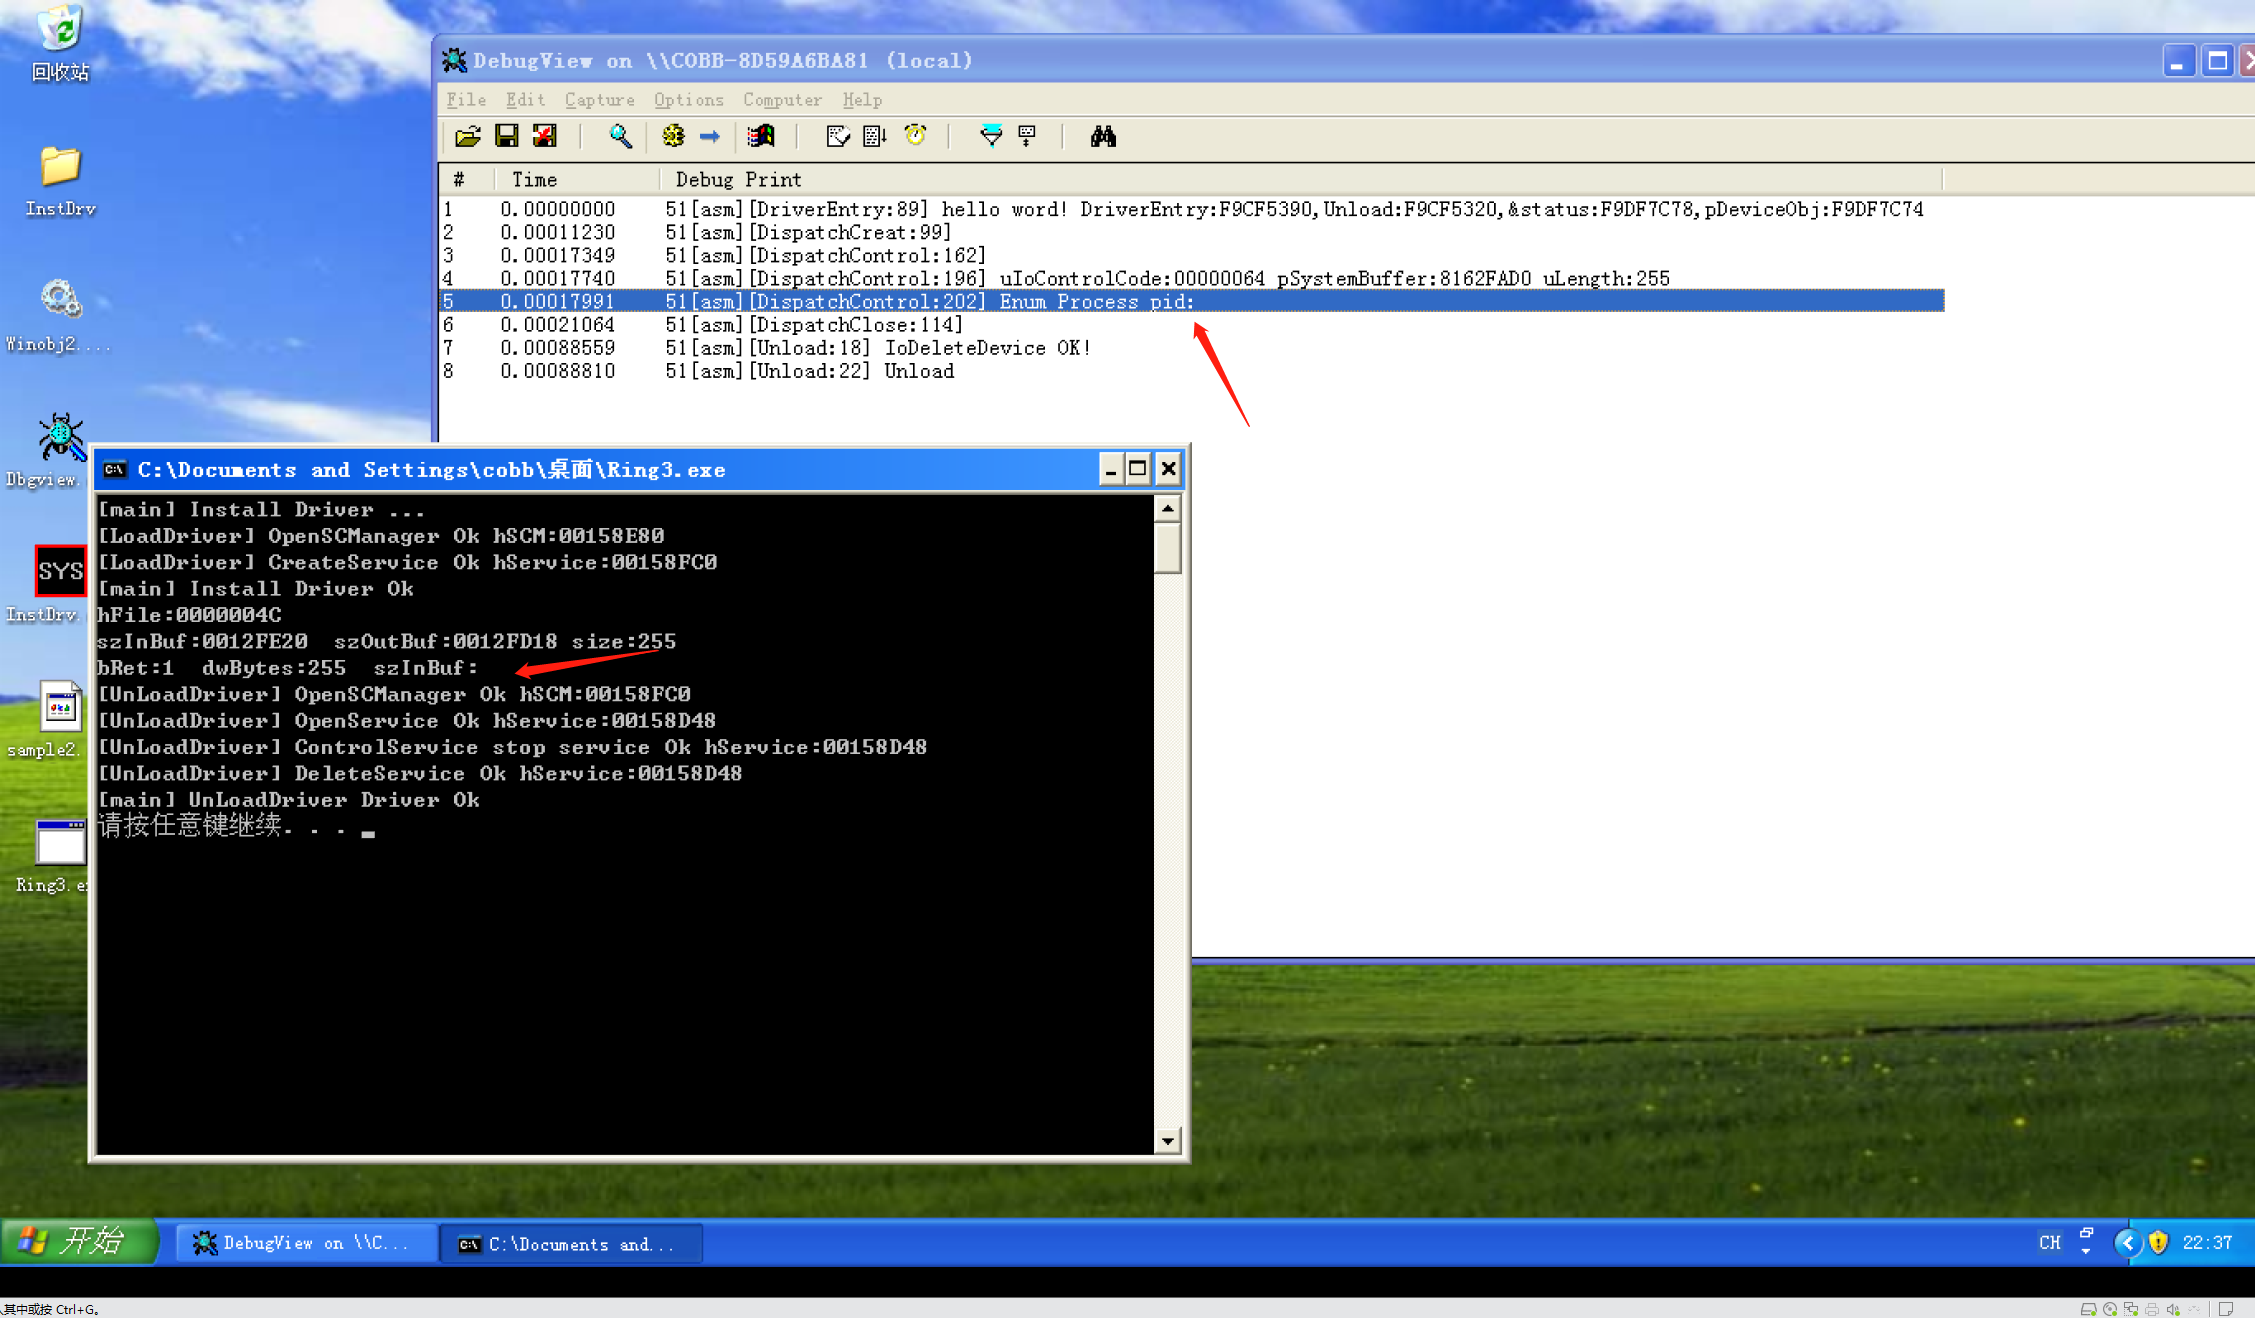
Task: Toggle Capture Win32 Windows flag icon
Action: 761,136
